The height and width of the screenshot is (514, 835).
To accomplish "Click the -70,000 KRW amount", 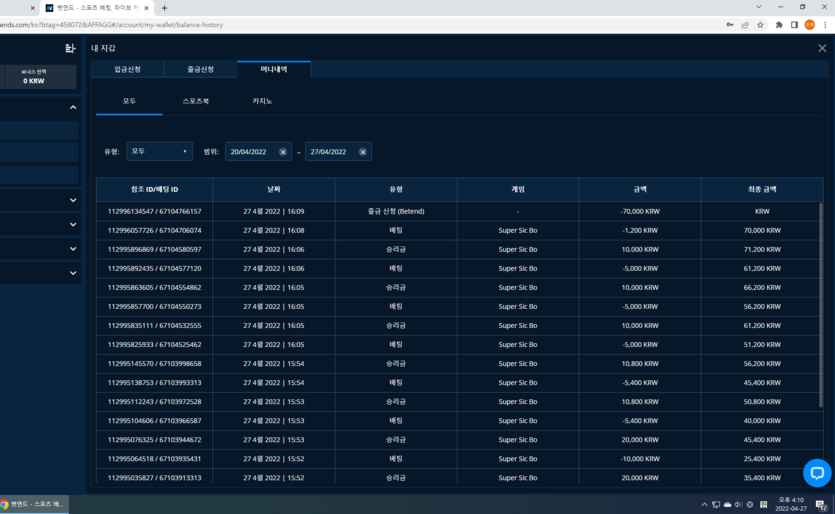I will [x=640, y=211].
